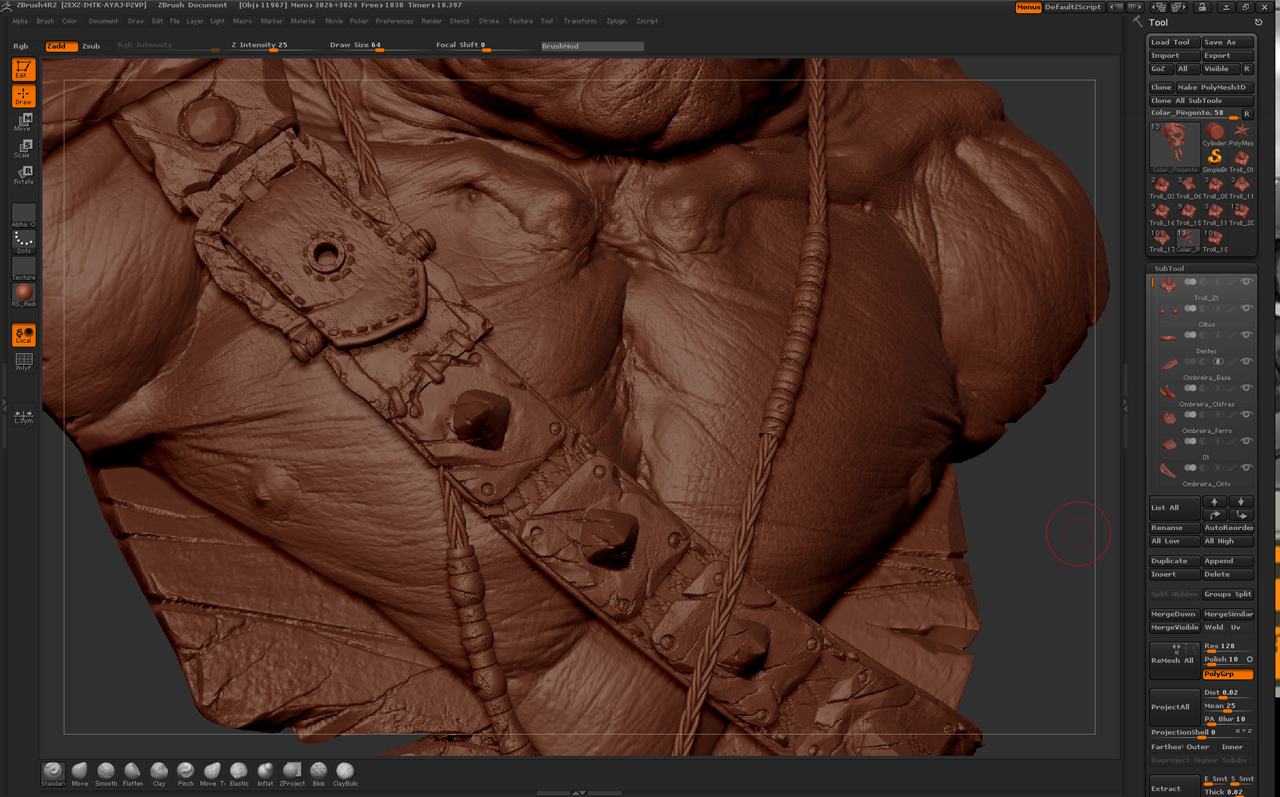Open the Menus toggle at top right

1028,7
